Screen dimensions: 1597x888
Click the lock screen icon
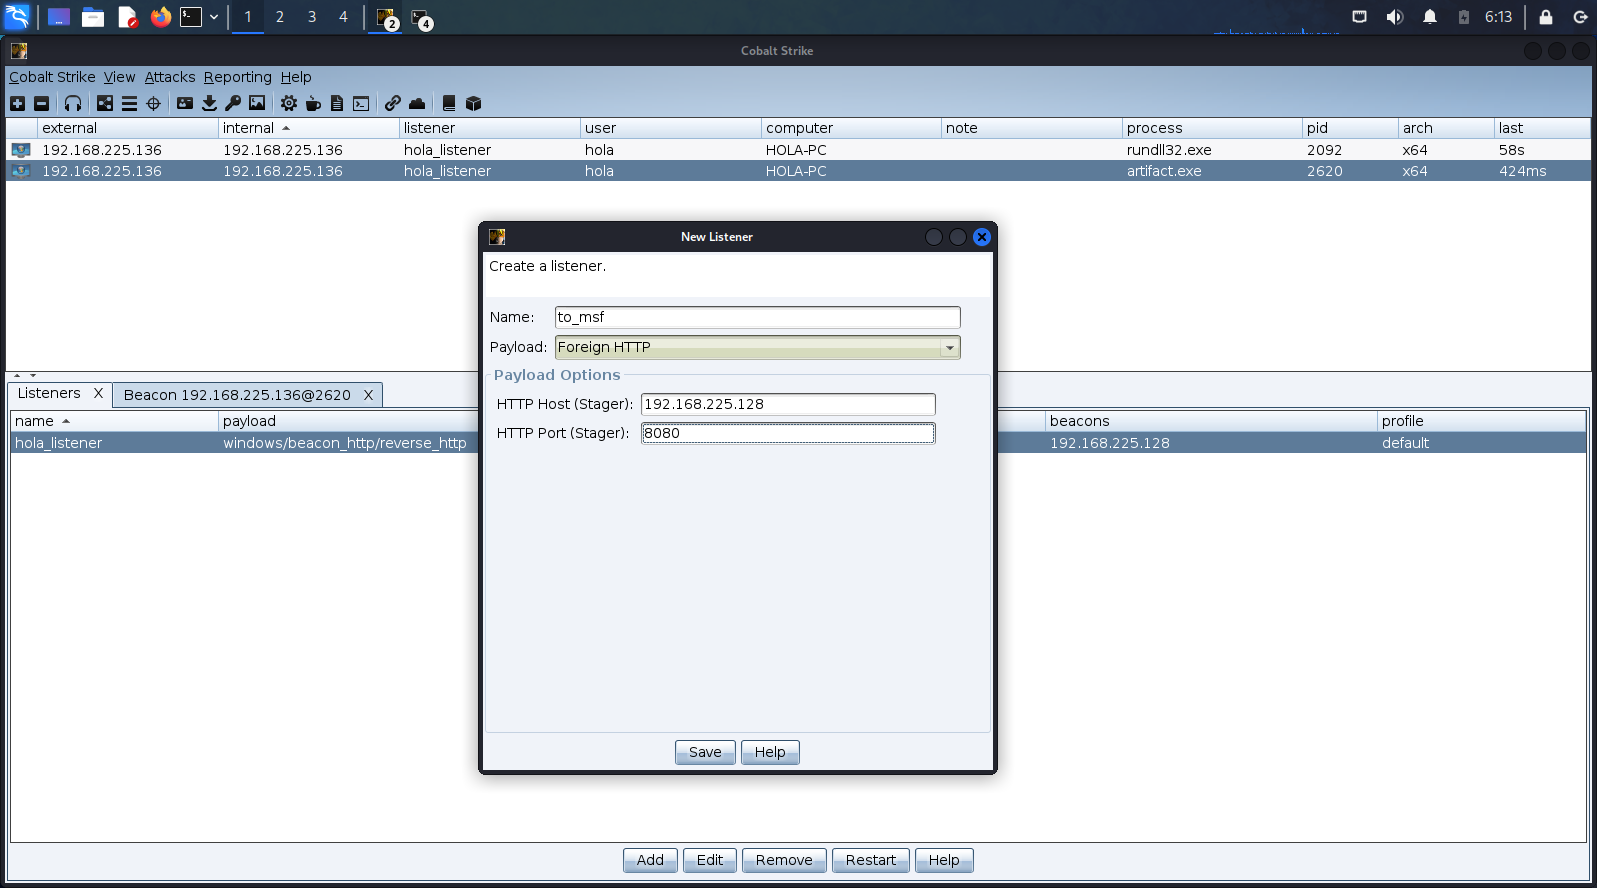pyautogui.click(x=1546, y=17)
